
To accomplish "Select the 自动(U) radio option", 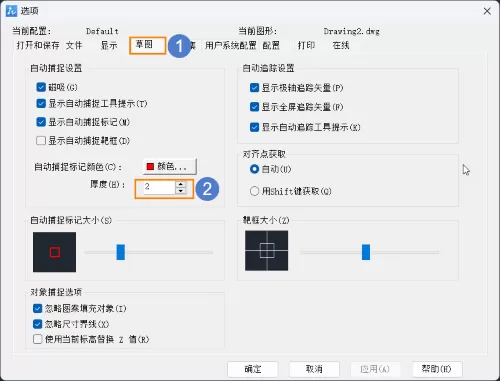I will click(254, 169).
